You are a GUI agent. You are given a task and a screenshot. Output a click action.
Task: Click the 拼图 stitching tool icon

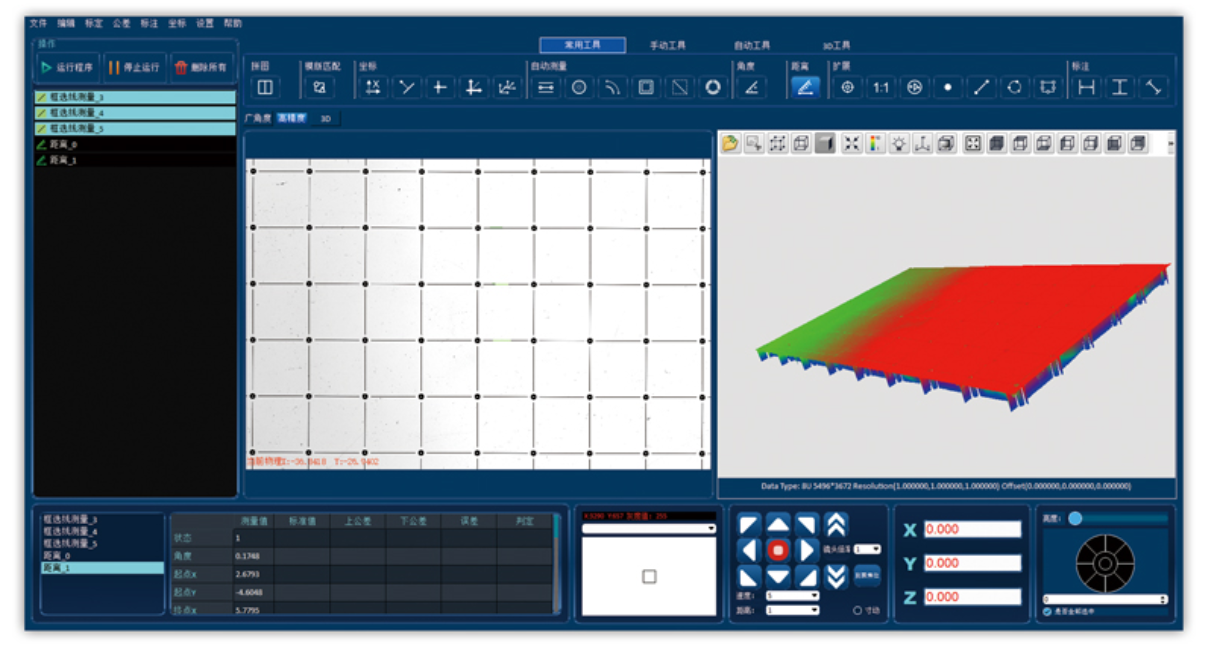(265, 88)
